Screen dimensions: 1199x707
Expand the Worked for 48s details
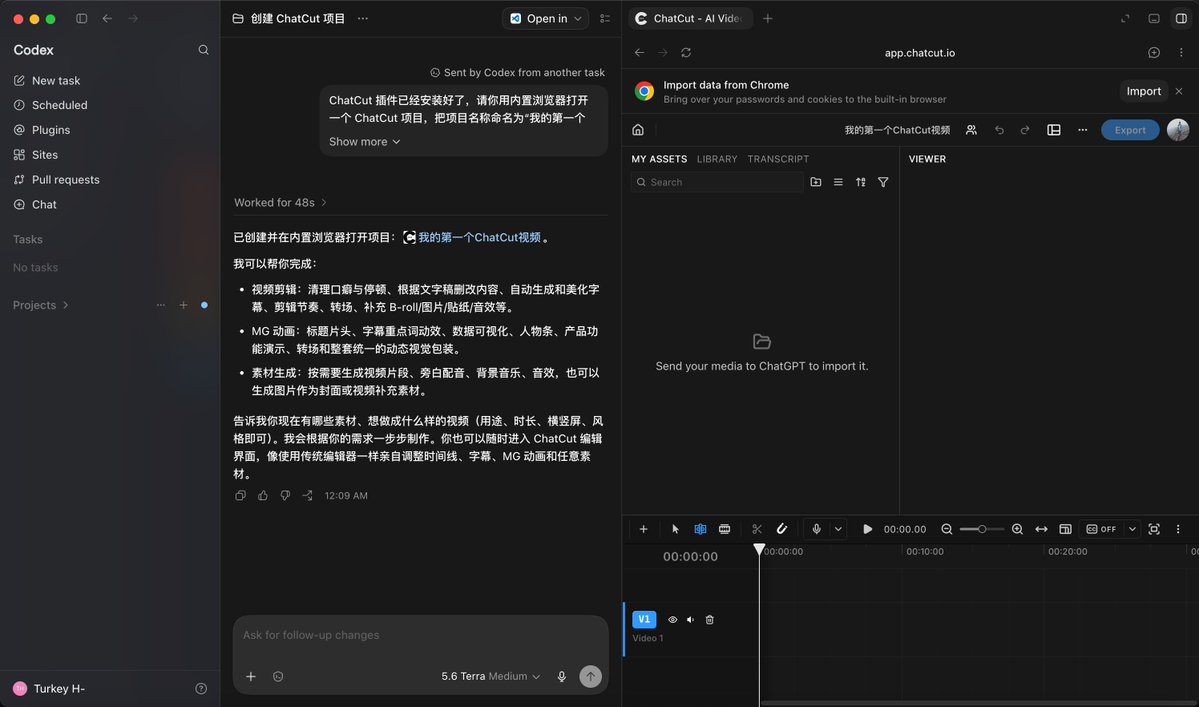point(280,203)
